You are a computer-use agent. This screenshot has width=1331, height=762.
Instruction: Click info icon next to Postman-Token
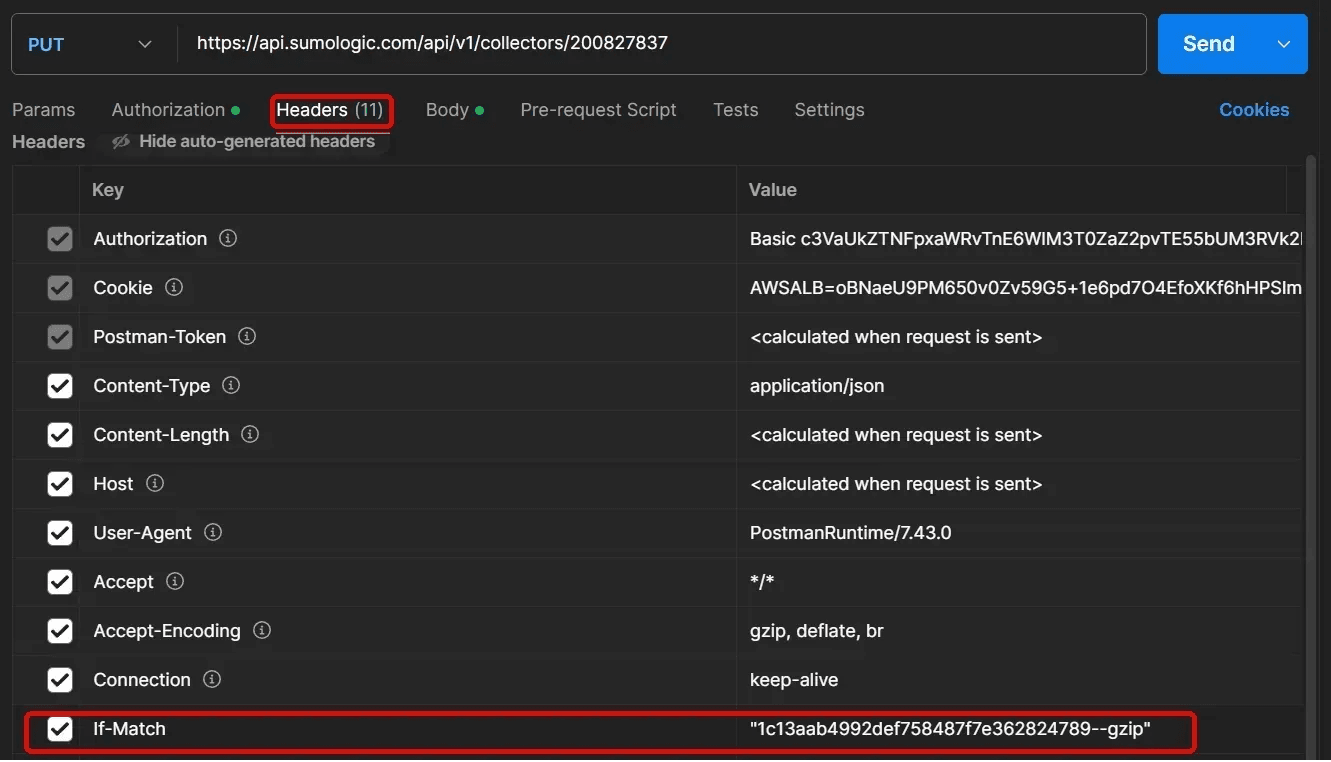pos(247,337)
